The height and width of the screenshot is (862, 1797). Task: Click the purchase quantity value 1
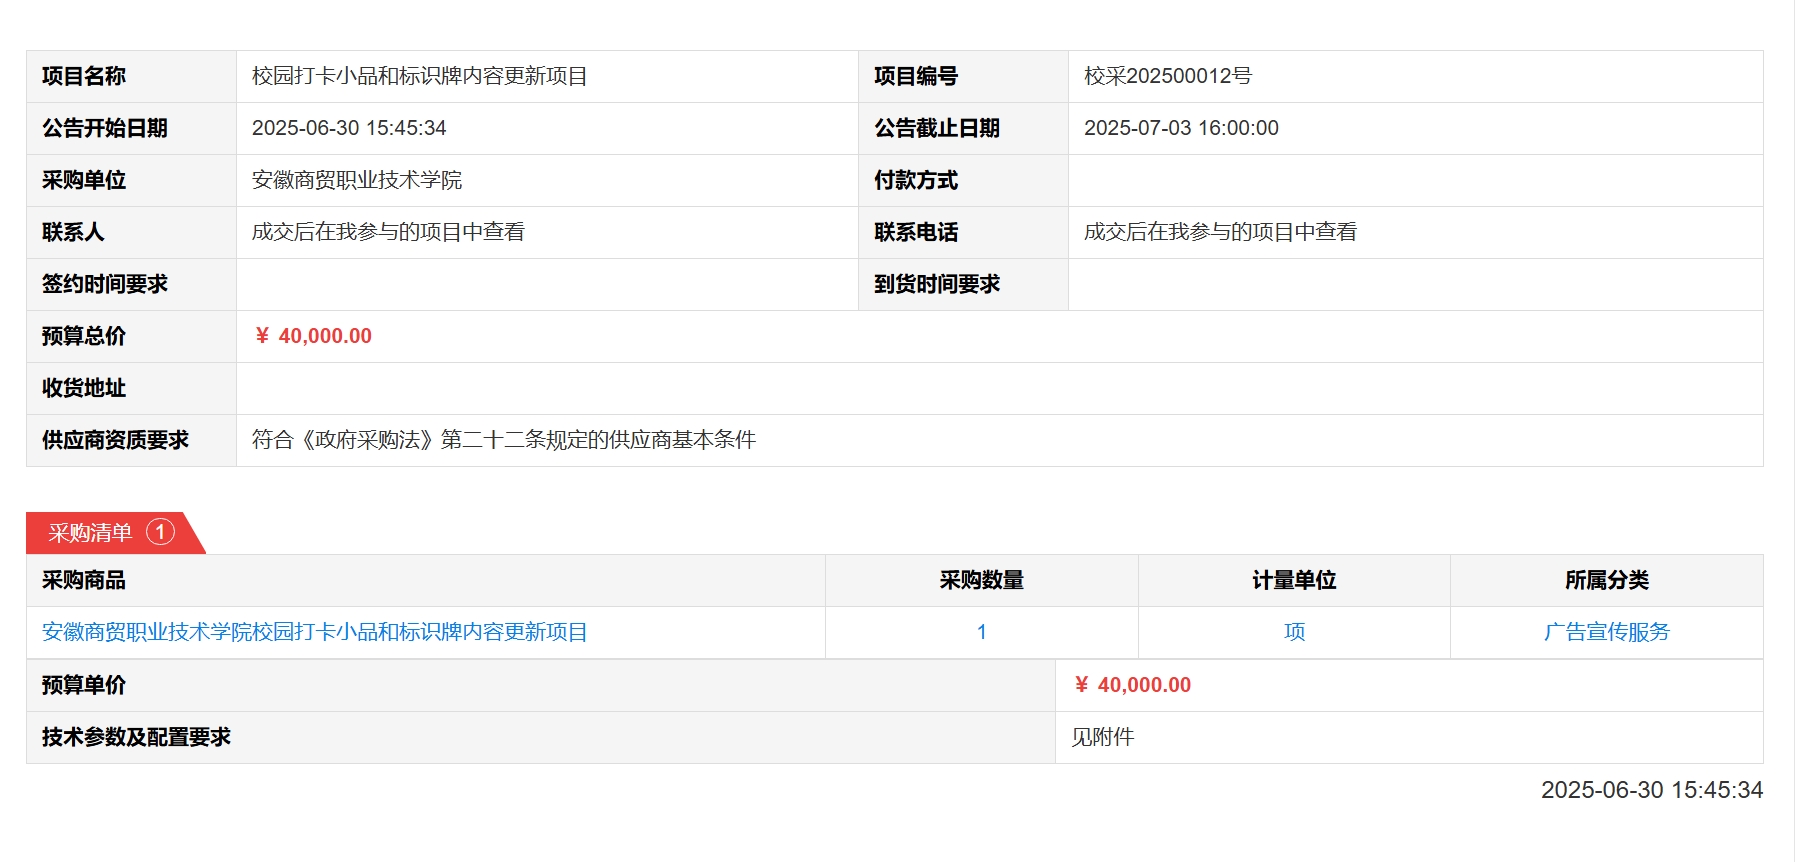981,632
